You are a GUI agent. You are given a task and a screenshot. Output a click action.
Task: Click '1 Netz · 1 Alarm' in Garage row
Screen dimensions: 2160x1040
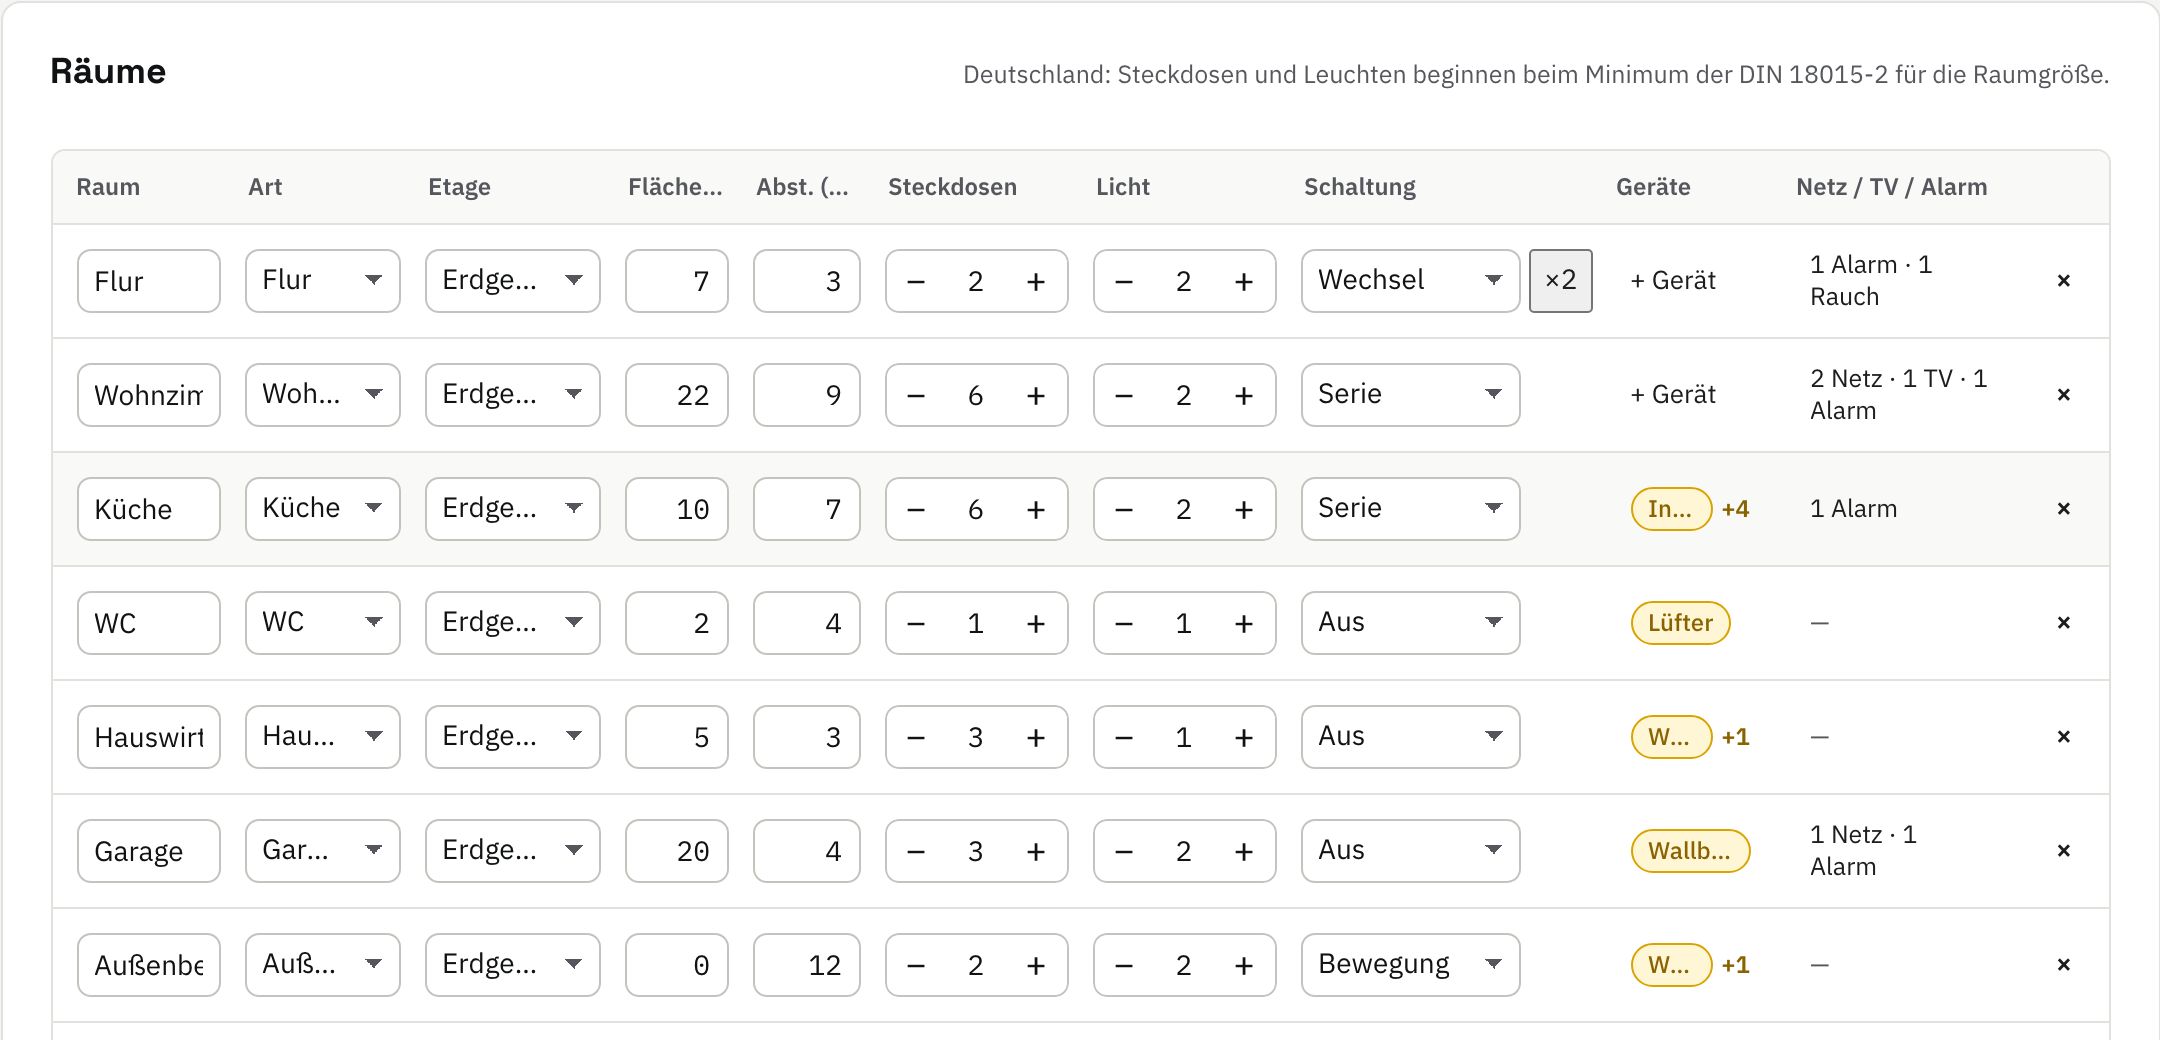(x=1864, y=851)
